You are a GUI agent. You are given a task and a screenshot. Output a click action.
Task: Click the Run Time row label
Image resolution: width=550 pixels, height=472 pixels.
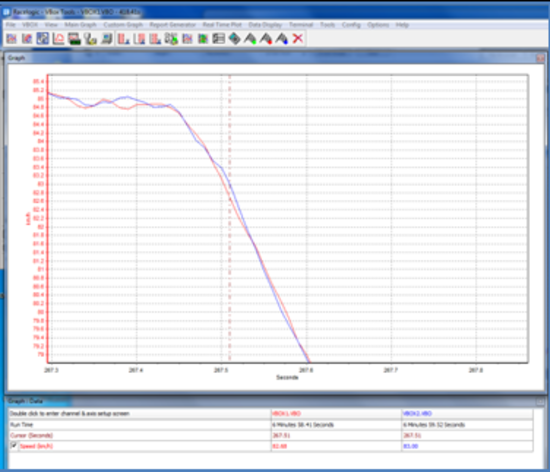click(x=21, y=424)
